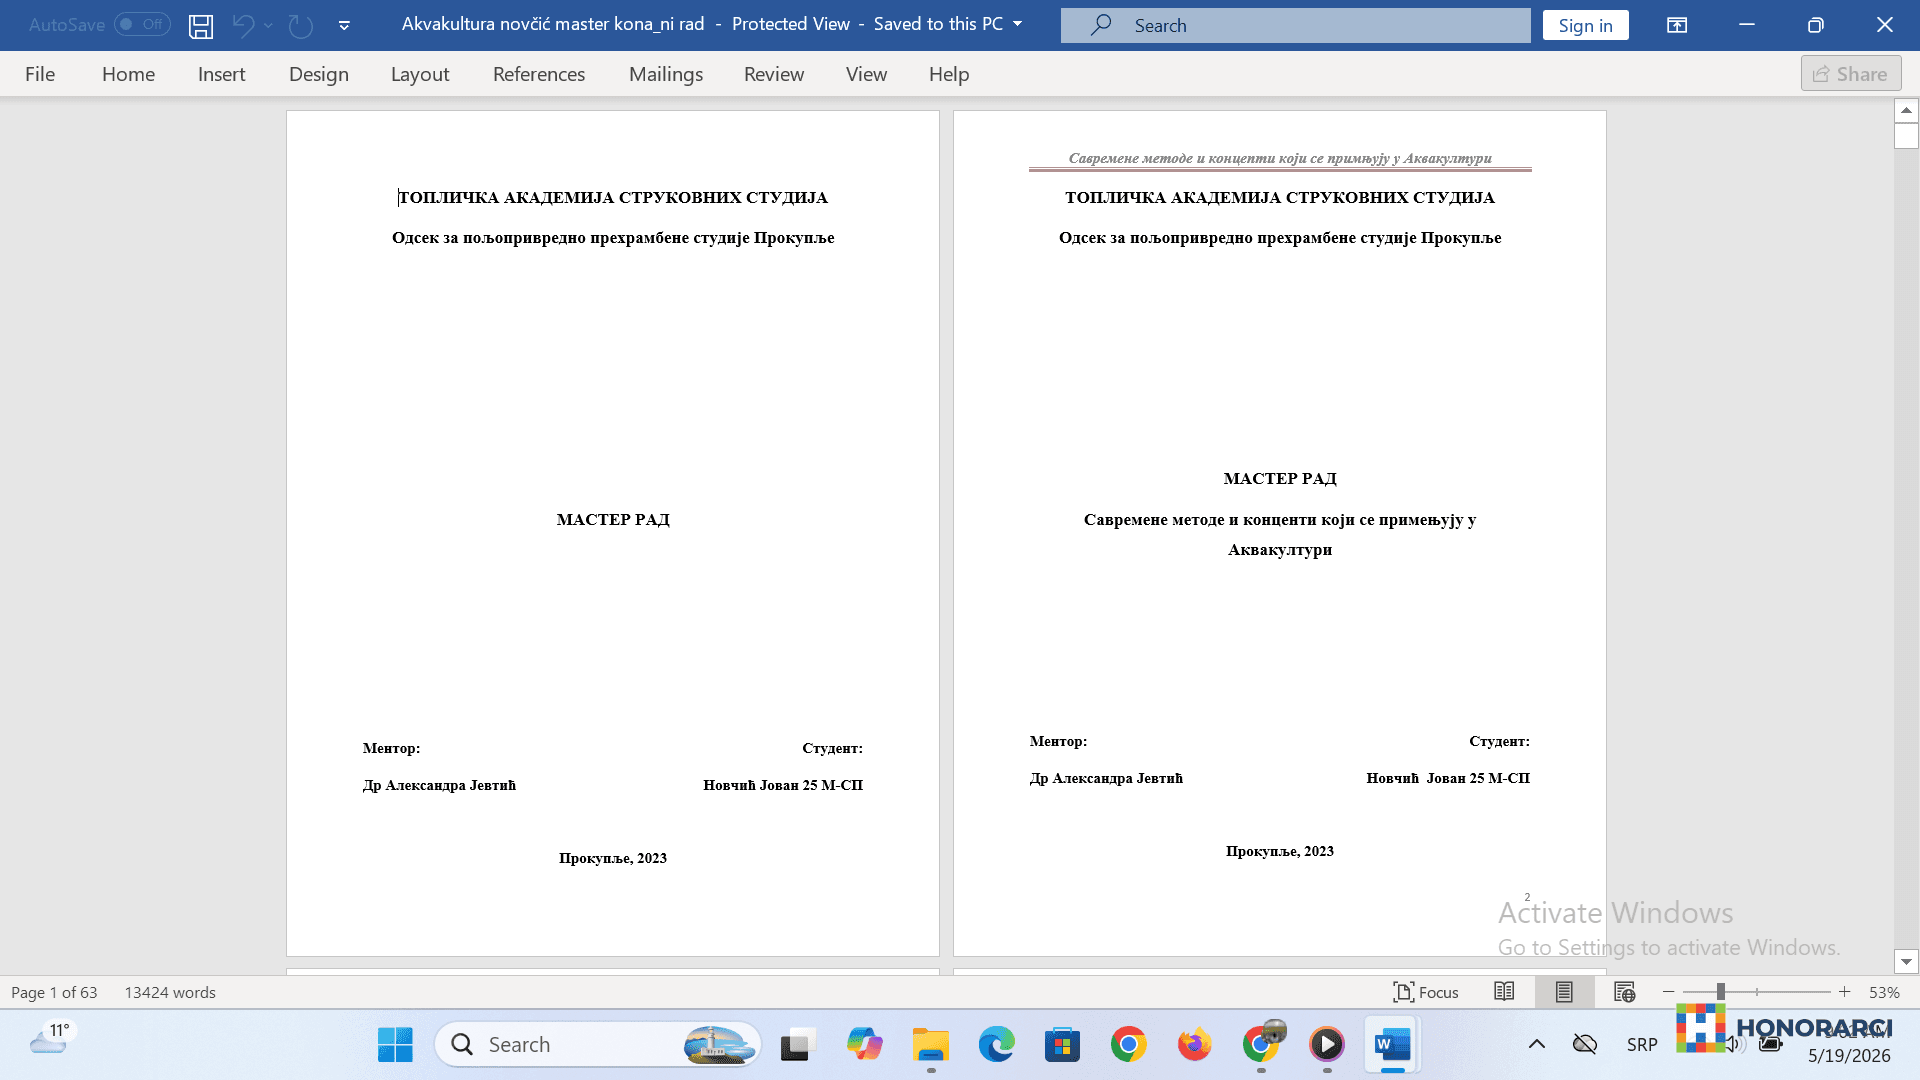Open Word app in Windows taskbar

pos(1392,1045)
